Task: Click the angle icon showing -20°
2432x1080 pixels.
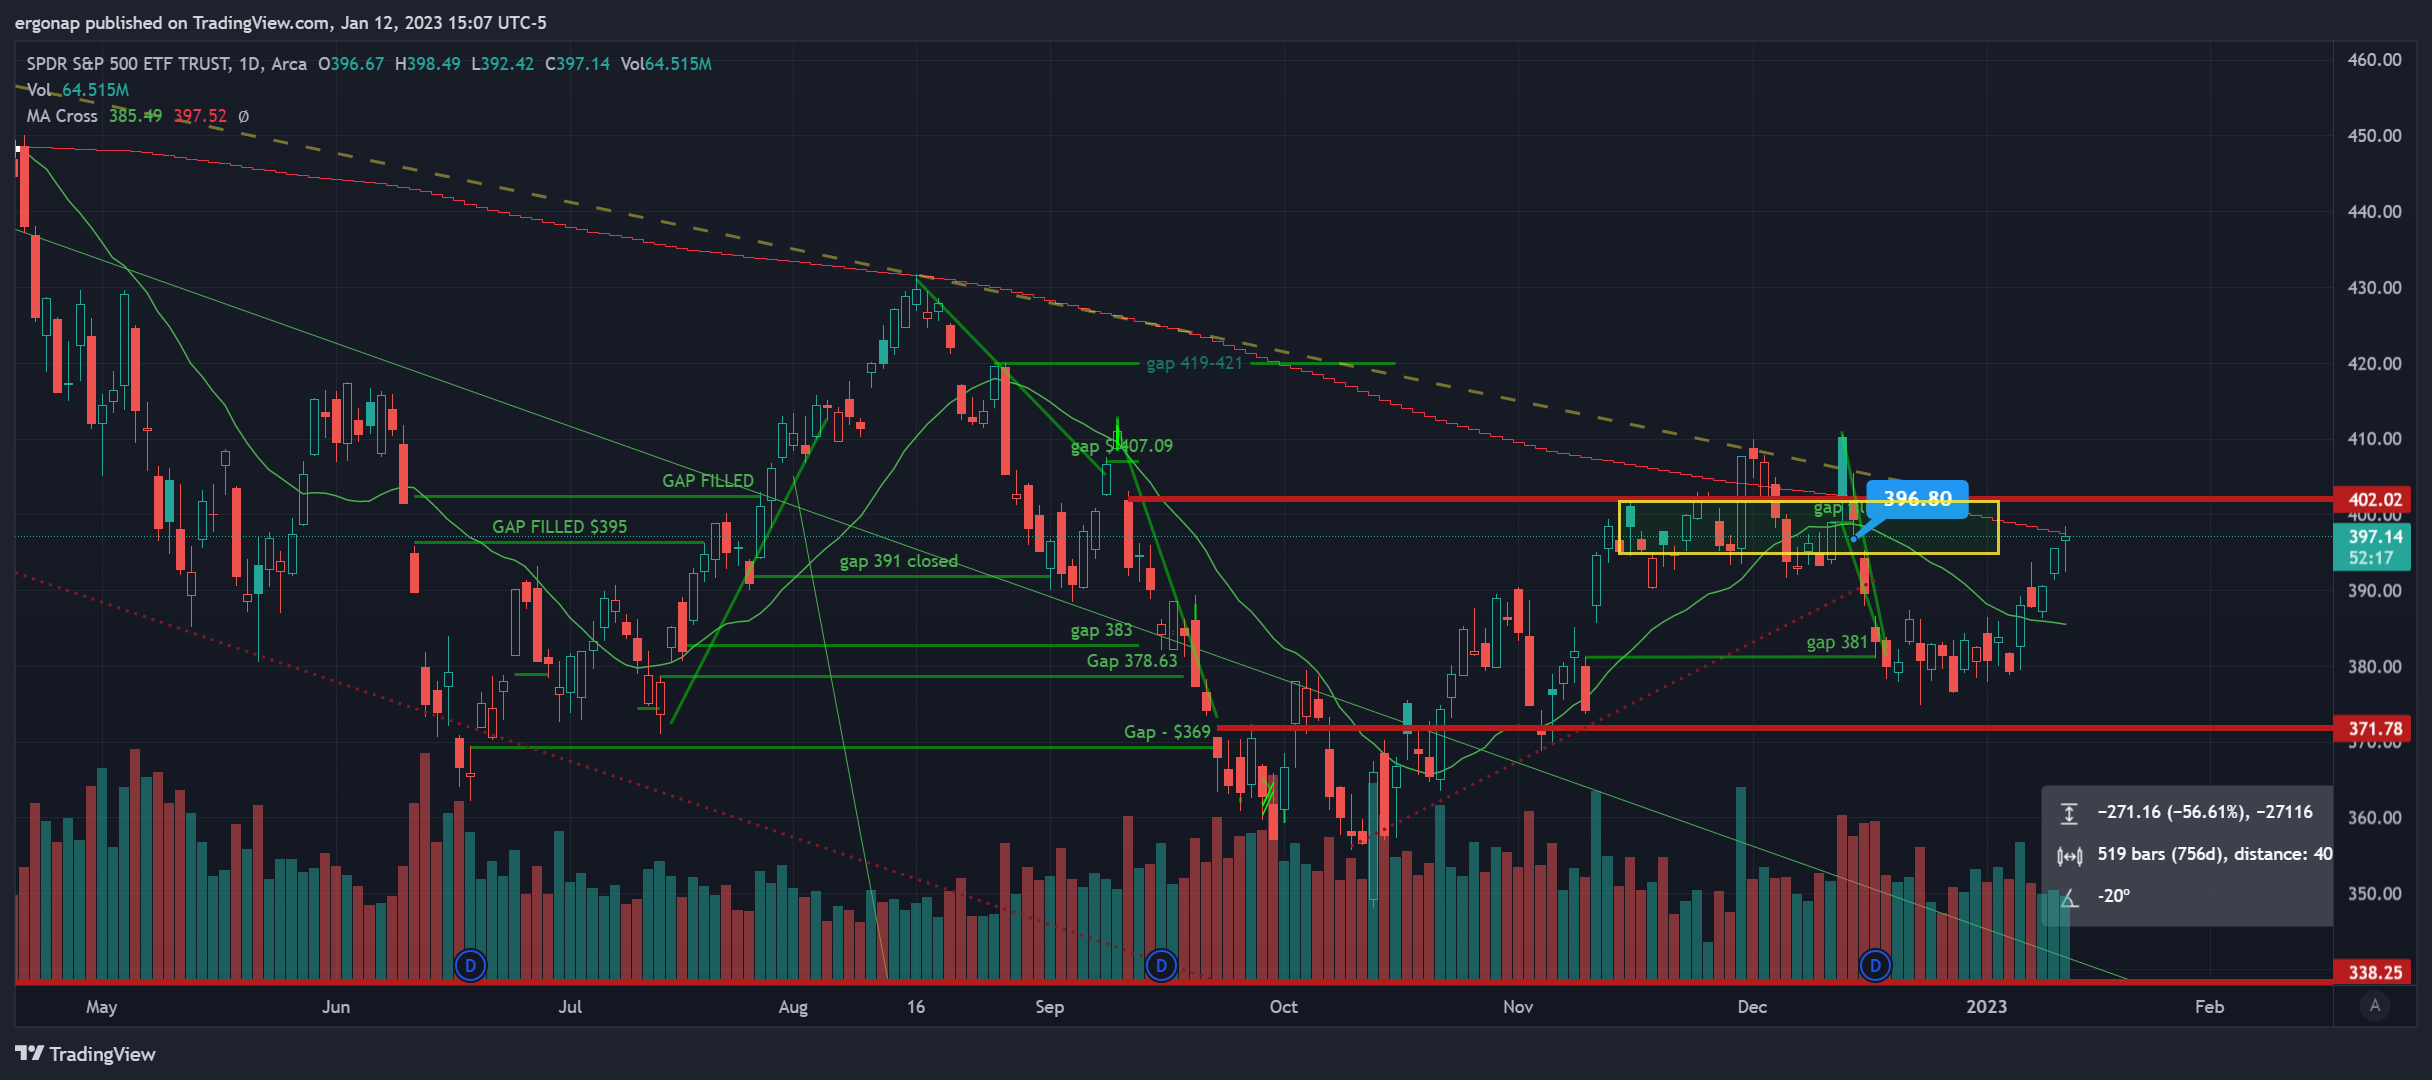Action: (x=2069, y=897)
